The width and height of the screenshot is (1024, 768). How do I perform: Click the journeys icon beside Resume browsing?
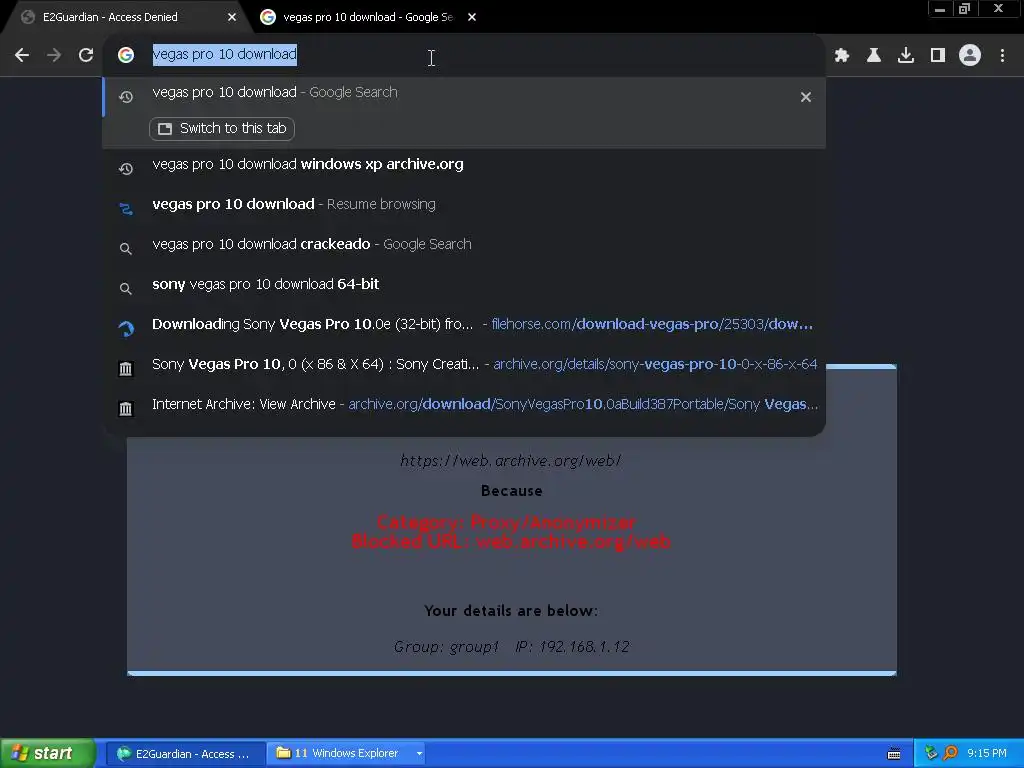(x=126, y=208)
